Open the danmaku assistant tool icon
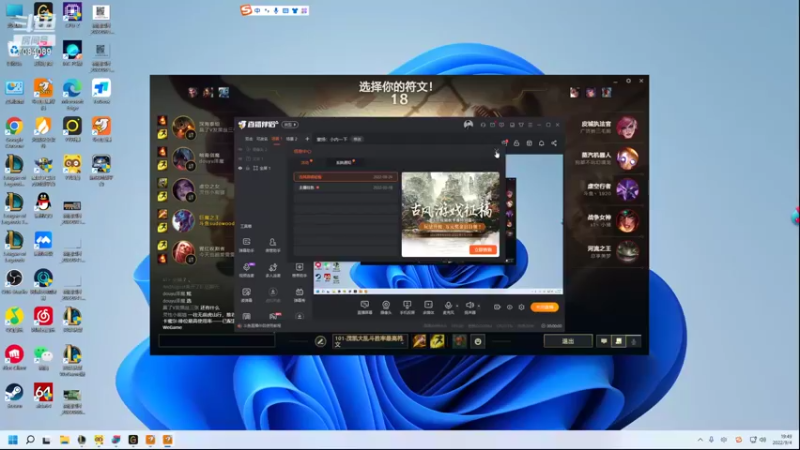 [x=246, y=244]
